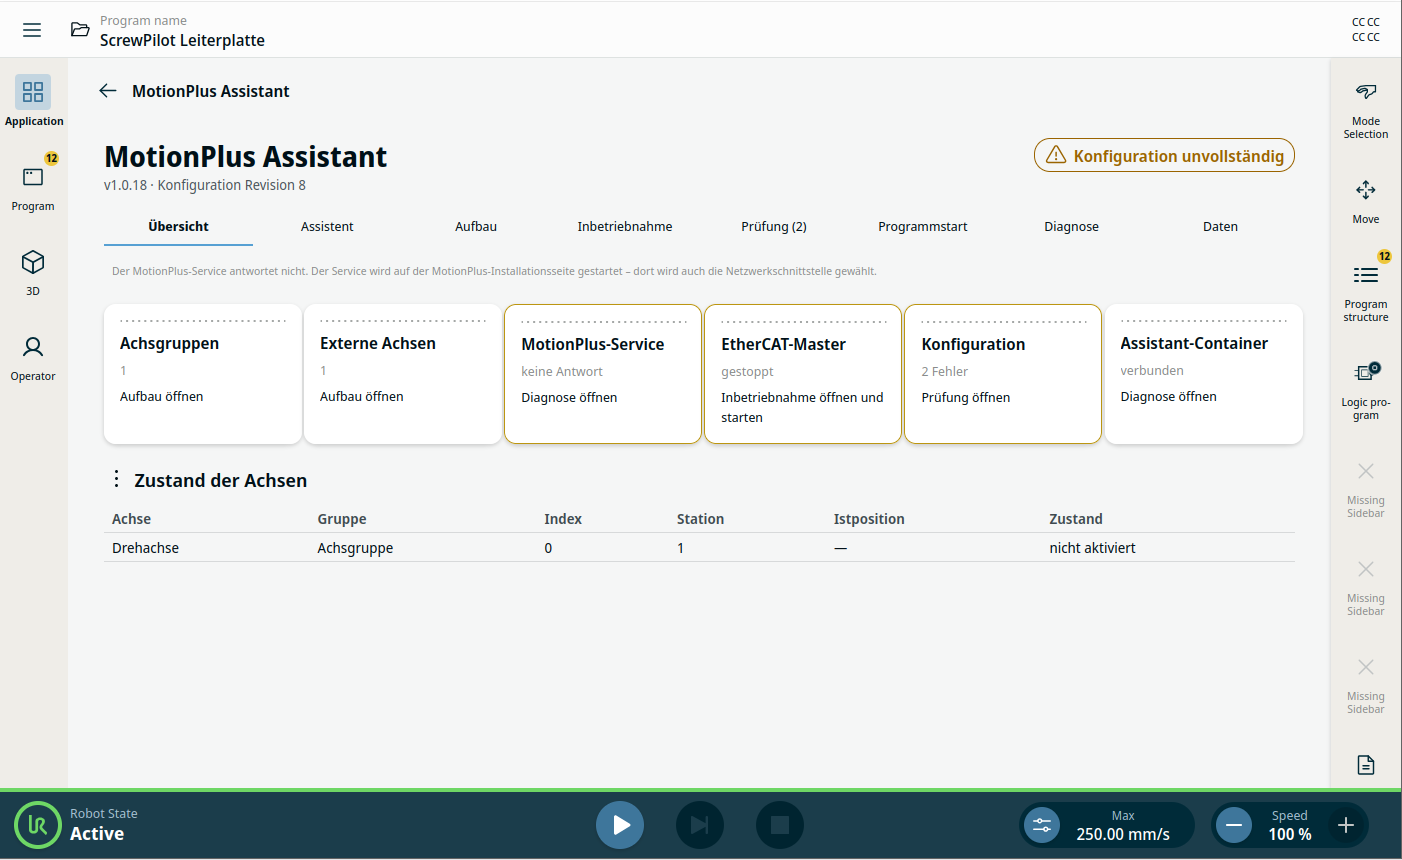Open the Program sidebar section

[33, 186]
